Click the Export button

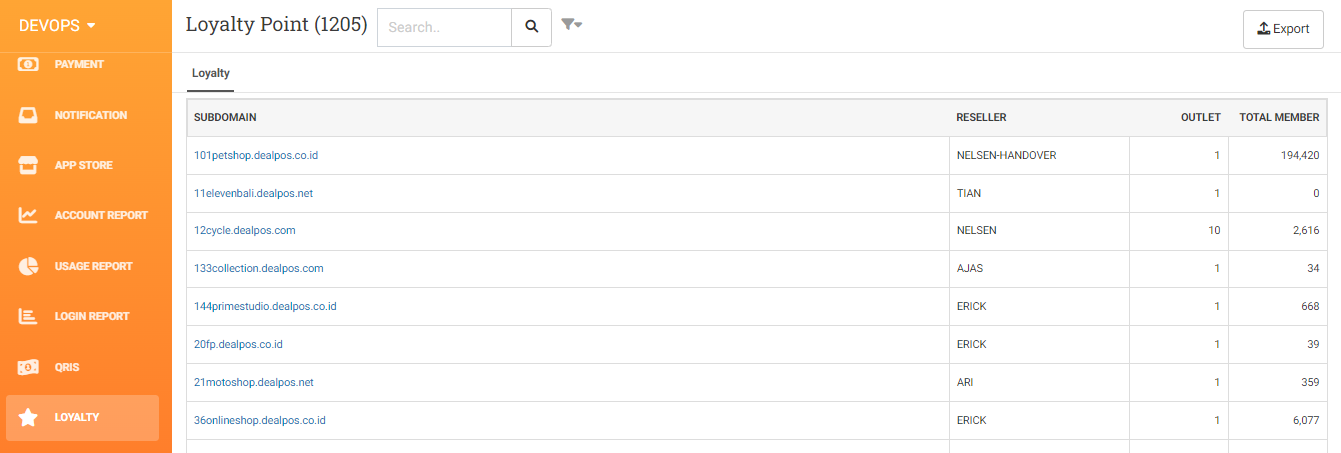point(1283,29)
